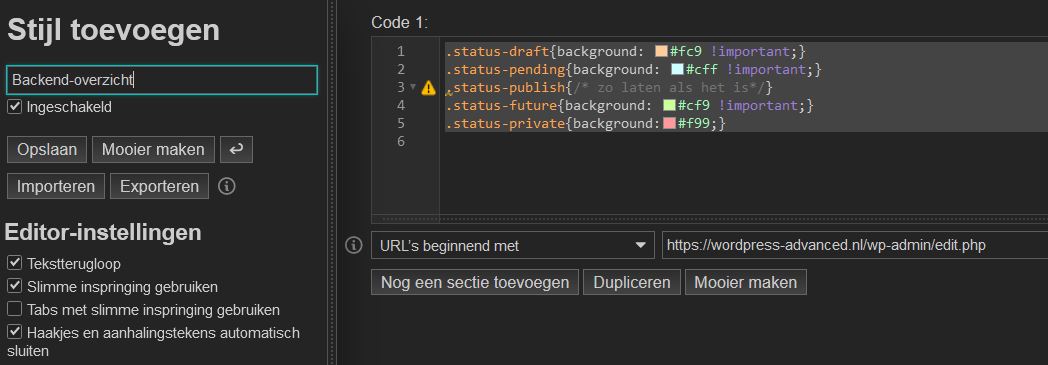
Task: Click the wrap-lines arrow button next to Mooier maken
Action: coord(237,150)
